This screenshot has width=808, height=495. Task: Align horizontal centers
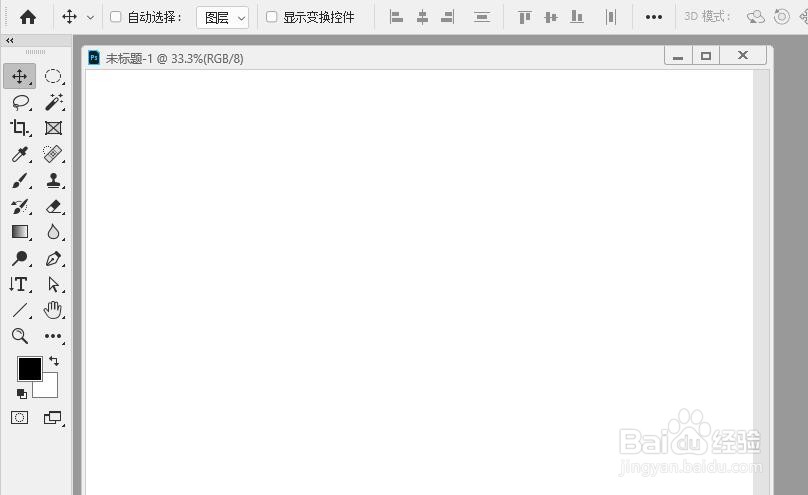click(x=422, y=17)
